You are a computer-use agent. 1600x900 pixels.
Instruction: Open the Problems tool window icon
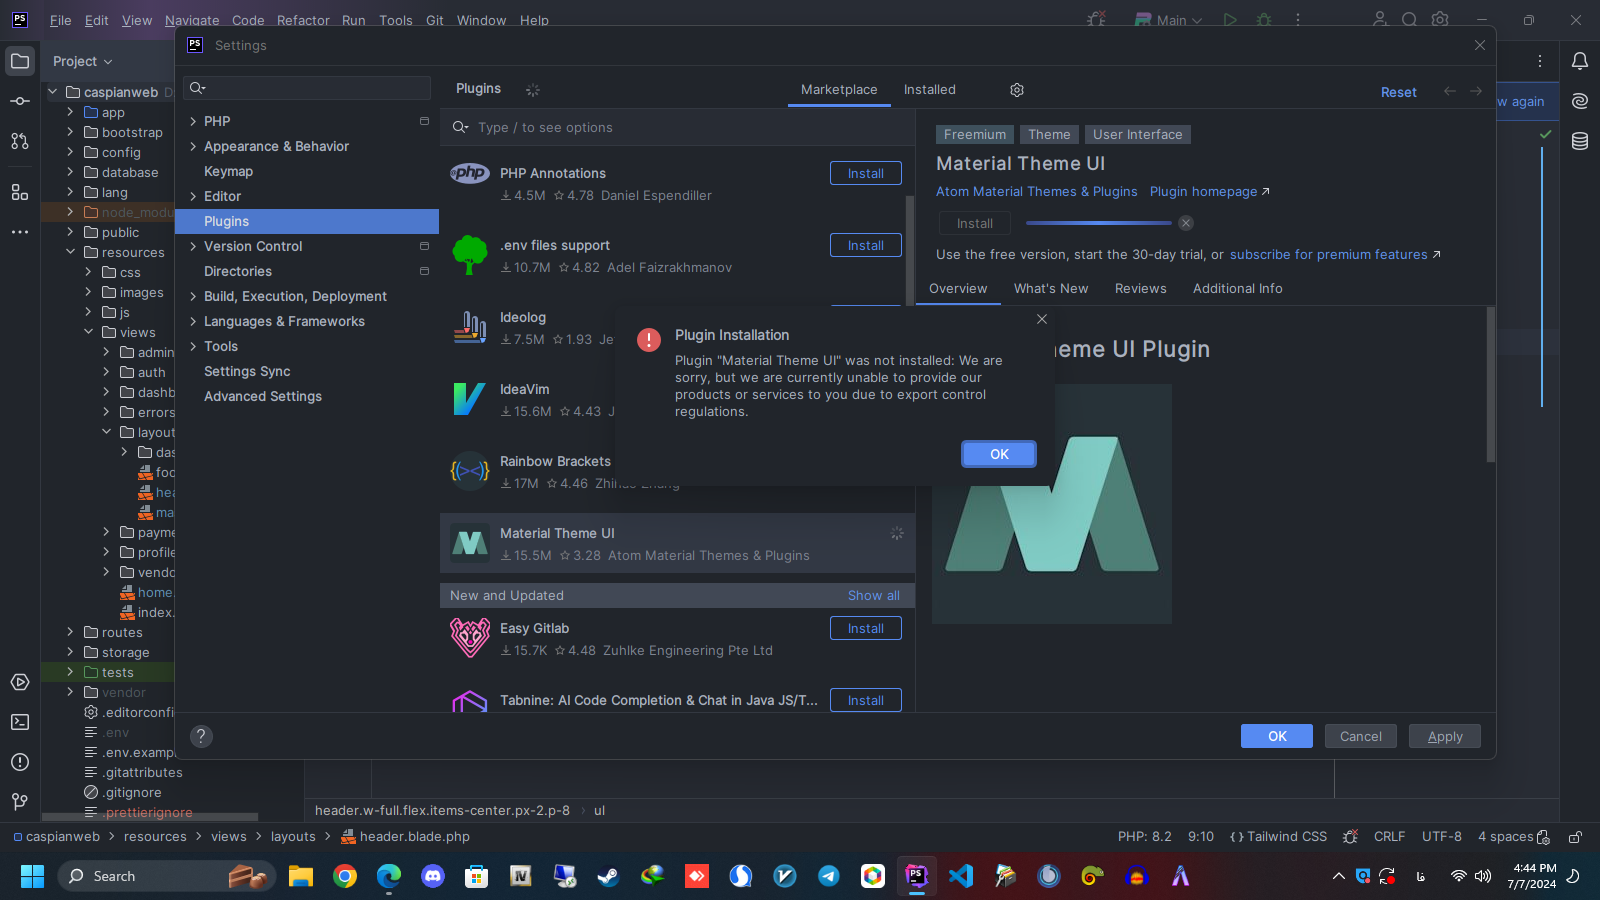20,762
